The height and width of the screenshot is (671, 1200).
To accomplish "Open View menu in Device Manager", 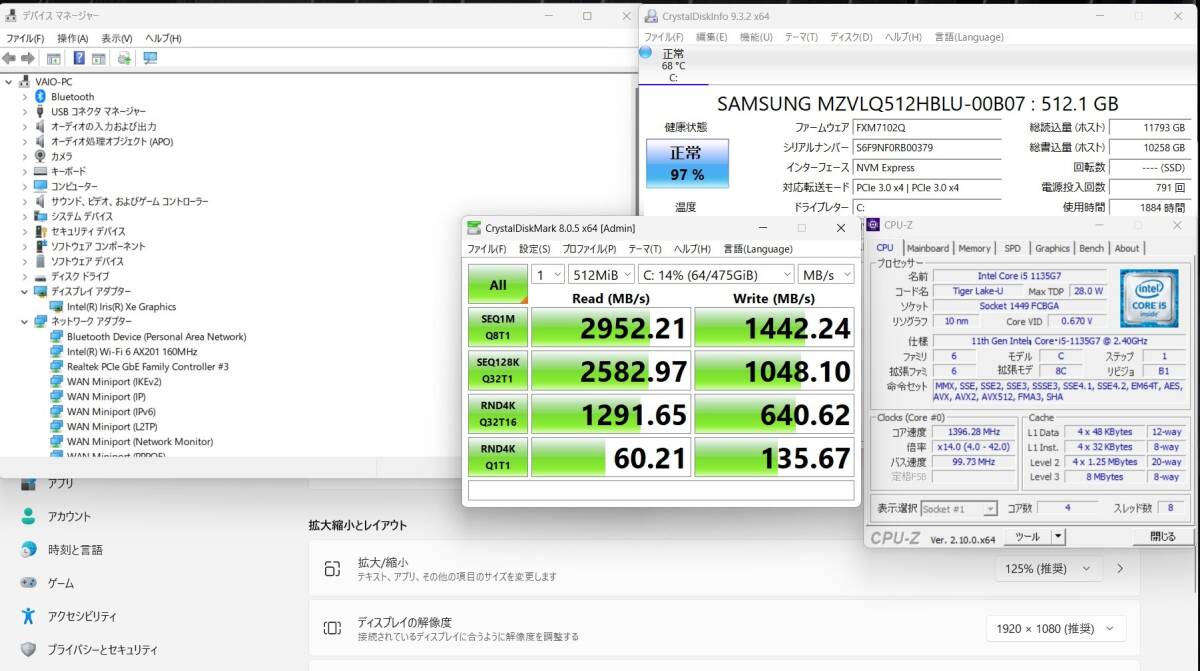I will click(117, 38).
